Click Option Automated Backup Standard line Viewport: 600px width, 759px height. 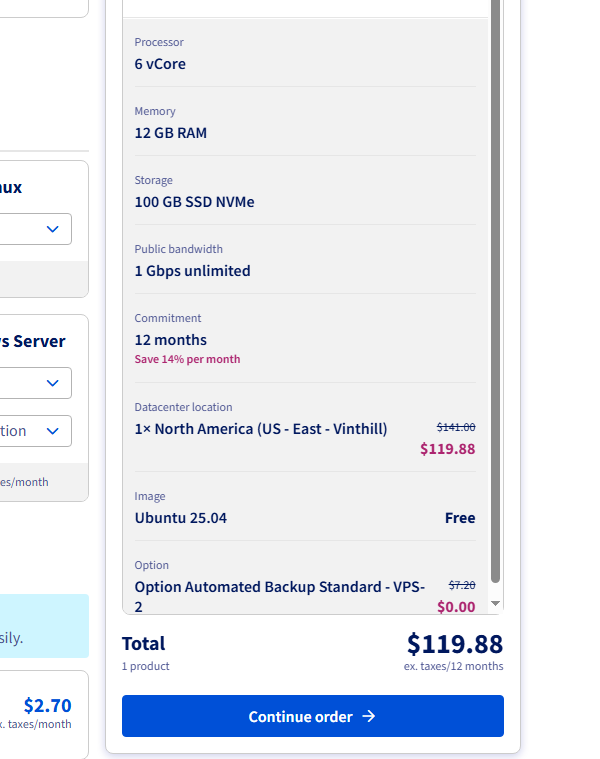tap(280, 596)
